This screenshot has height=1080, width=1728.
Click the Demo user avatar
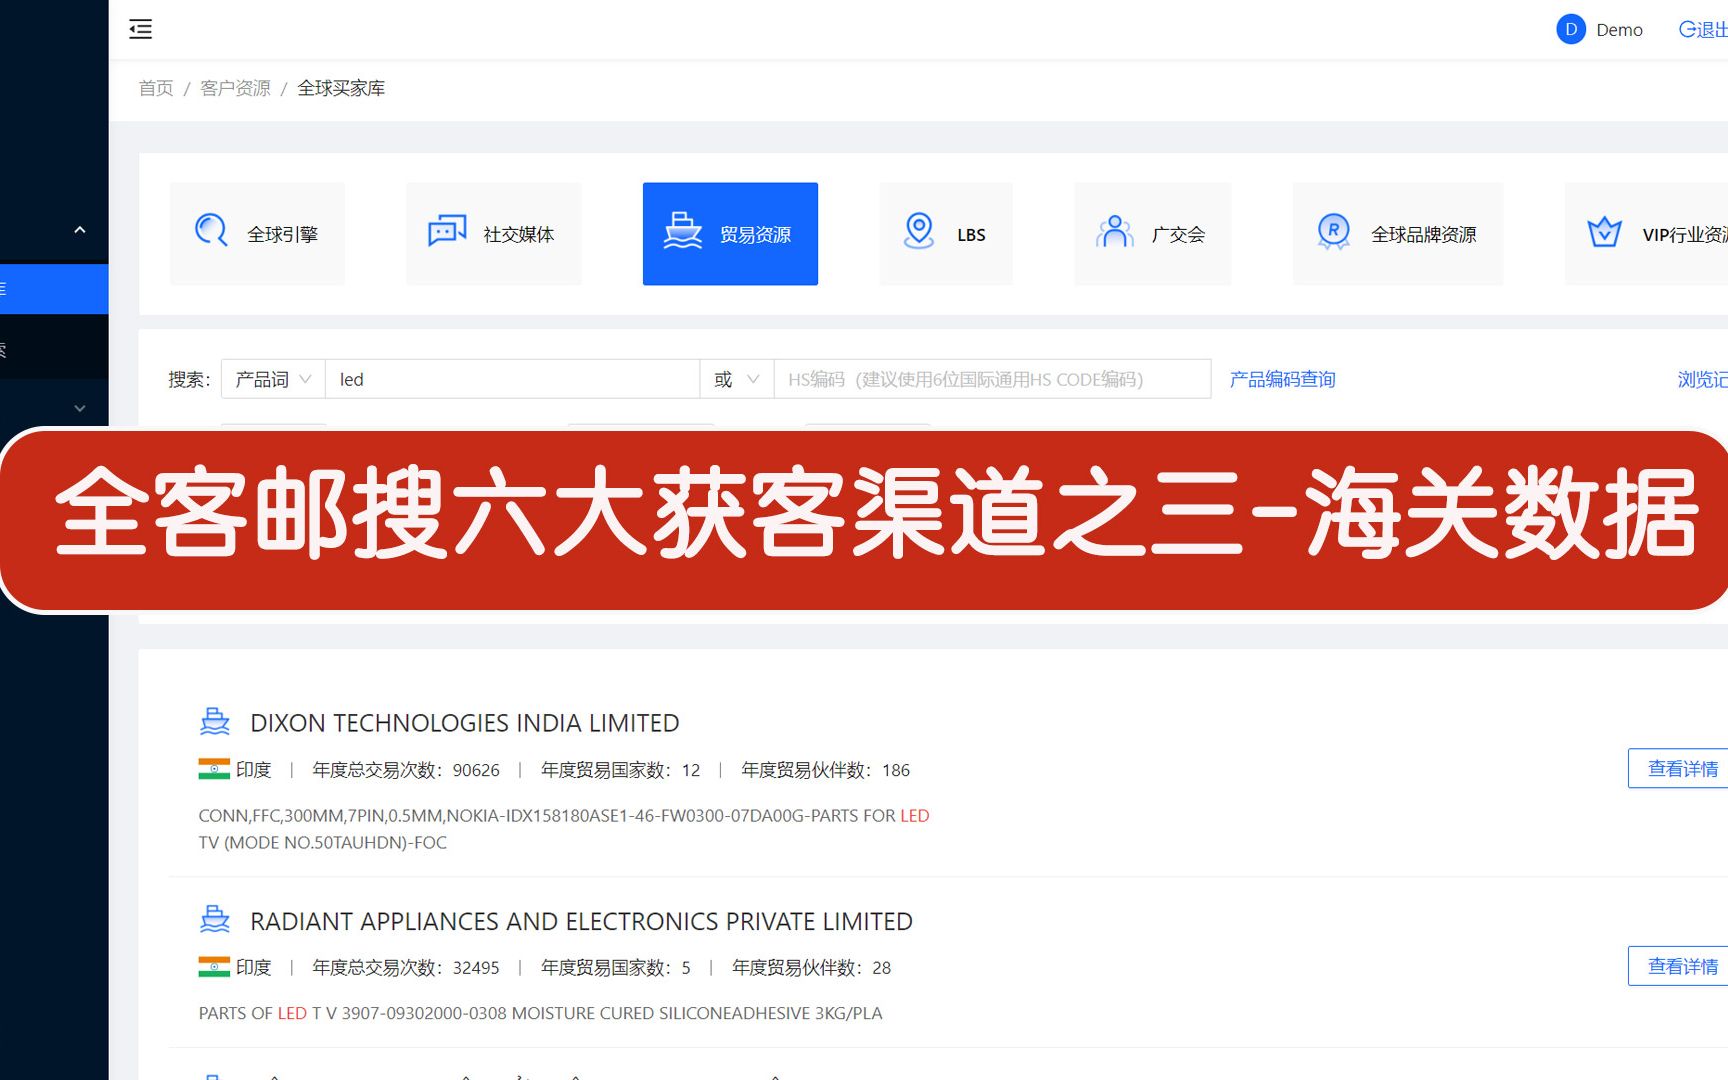tap(1569, 29)
